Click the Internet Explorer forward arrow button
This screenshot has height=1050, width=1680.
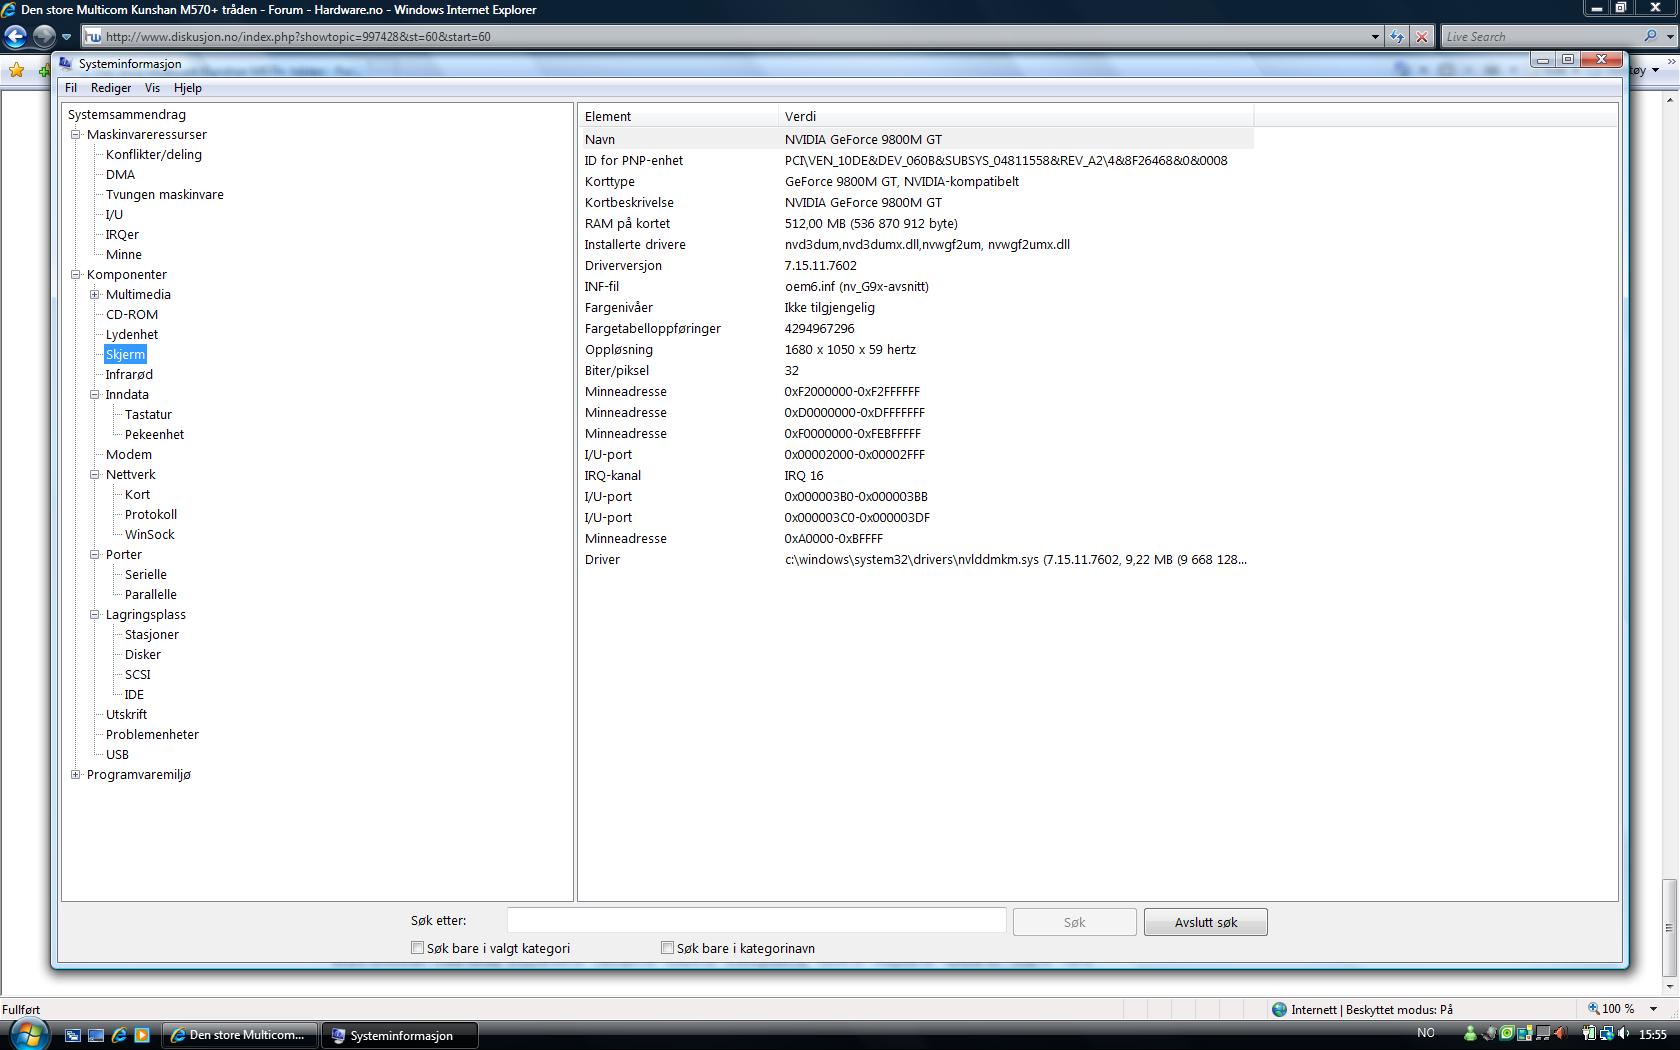click(x=44, y=37)
